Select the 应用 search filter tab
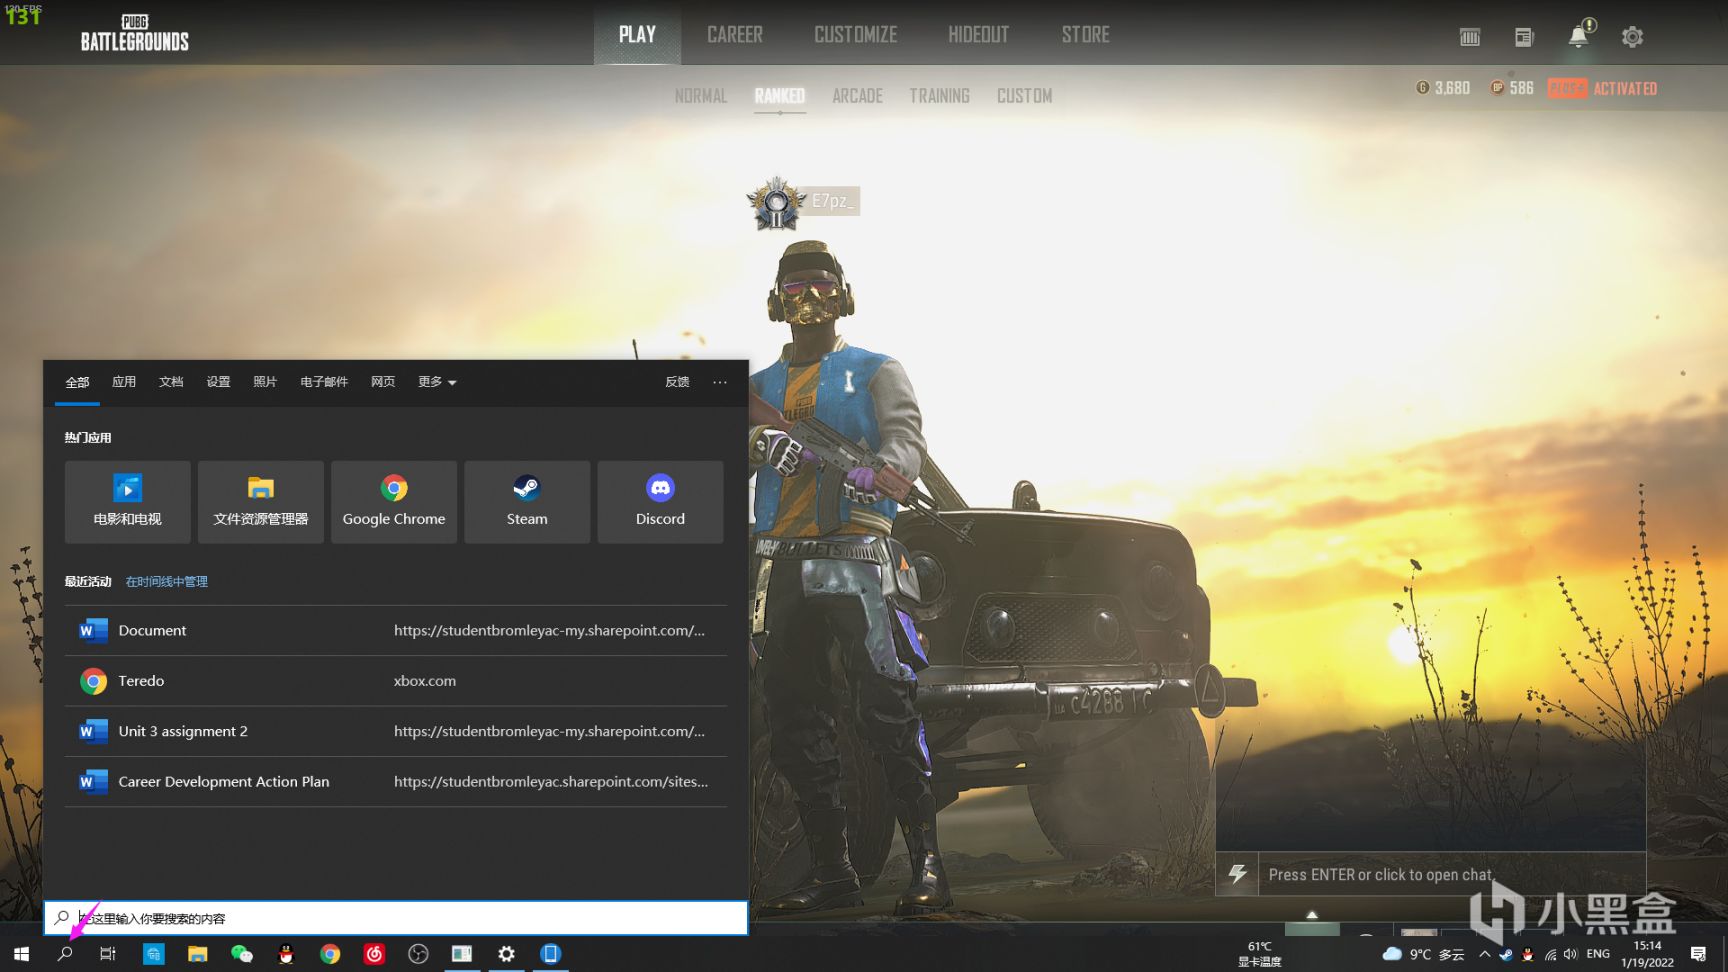Screen dimensions: 1728x972 pyautogui.click(x=124, y=382)
